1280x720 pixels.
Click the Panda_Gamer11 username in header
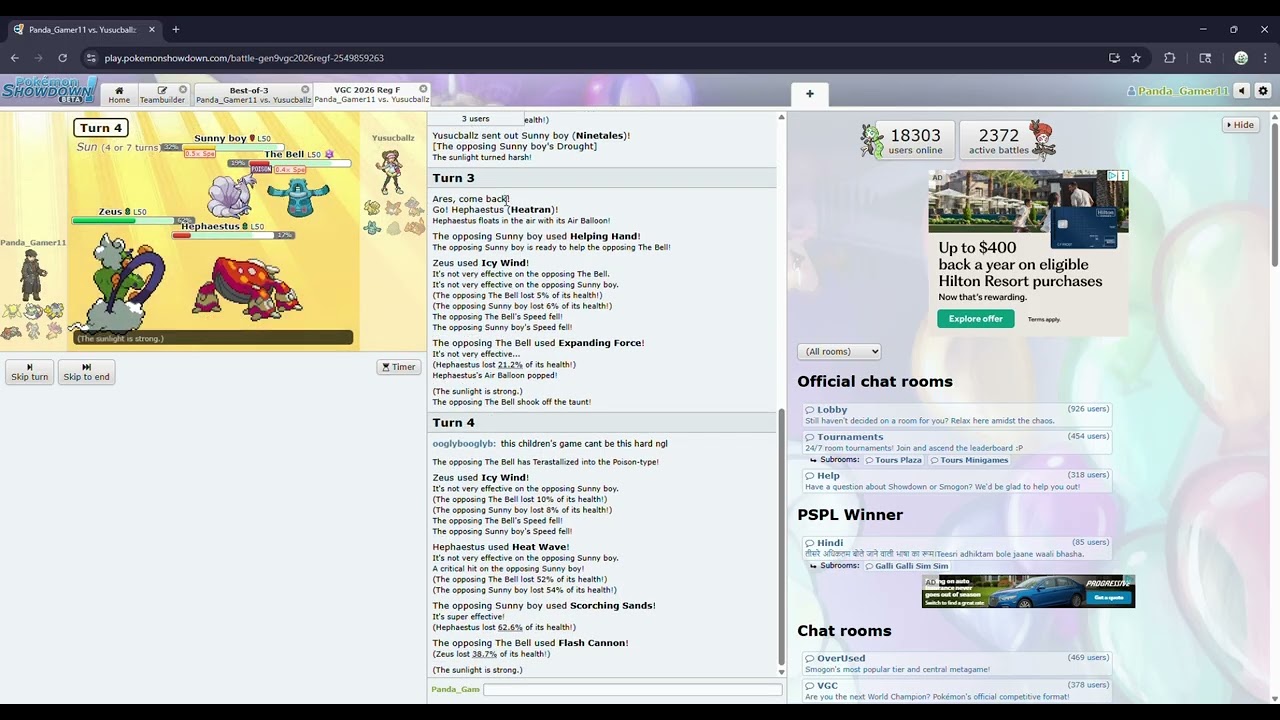tap(1177, 91)
